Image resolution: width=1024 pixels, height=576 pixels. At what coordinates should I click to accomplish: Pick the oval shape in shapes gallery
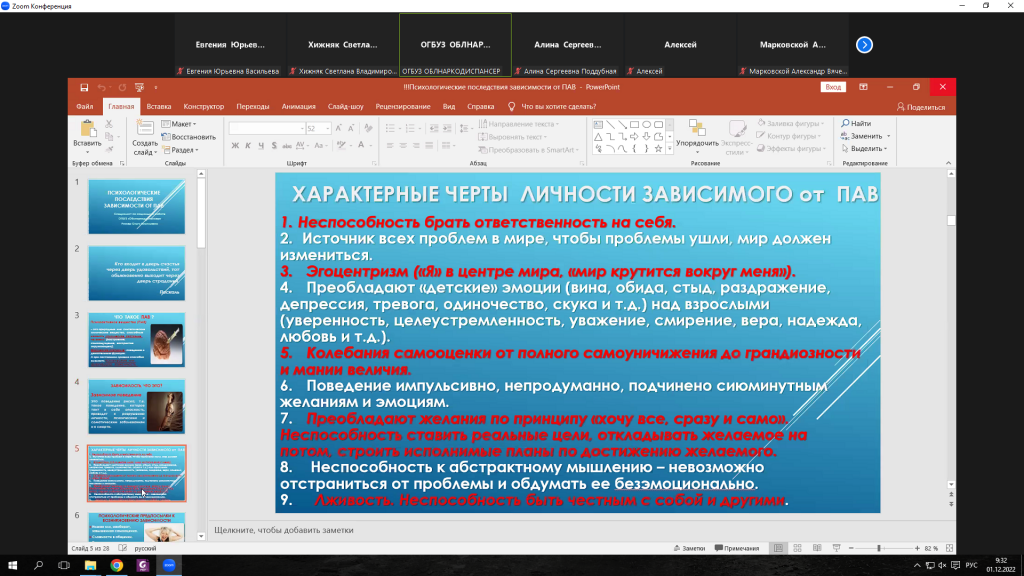pyautogui.click(x=647, y=124)
